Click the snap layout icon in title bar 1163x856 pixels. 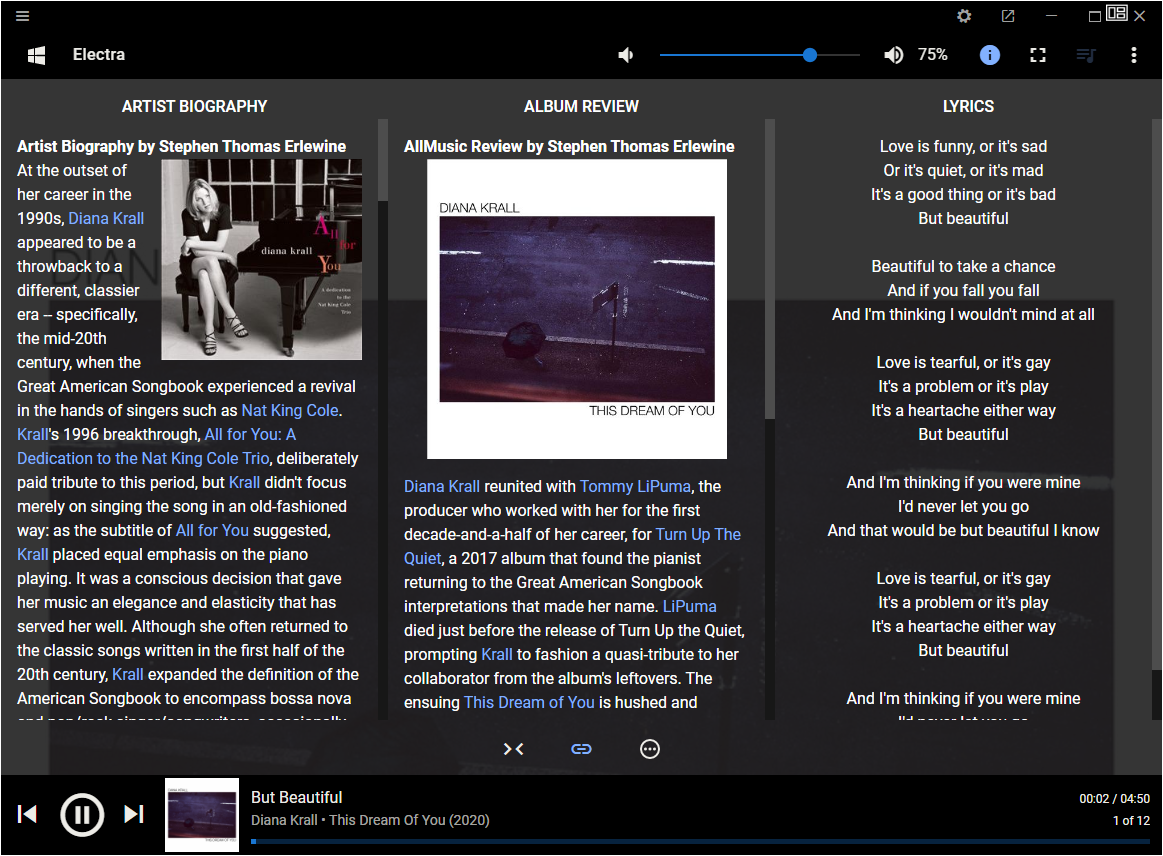[1117, 14]
